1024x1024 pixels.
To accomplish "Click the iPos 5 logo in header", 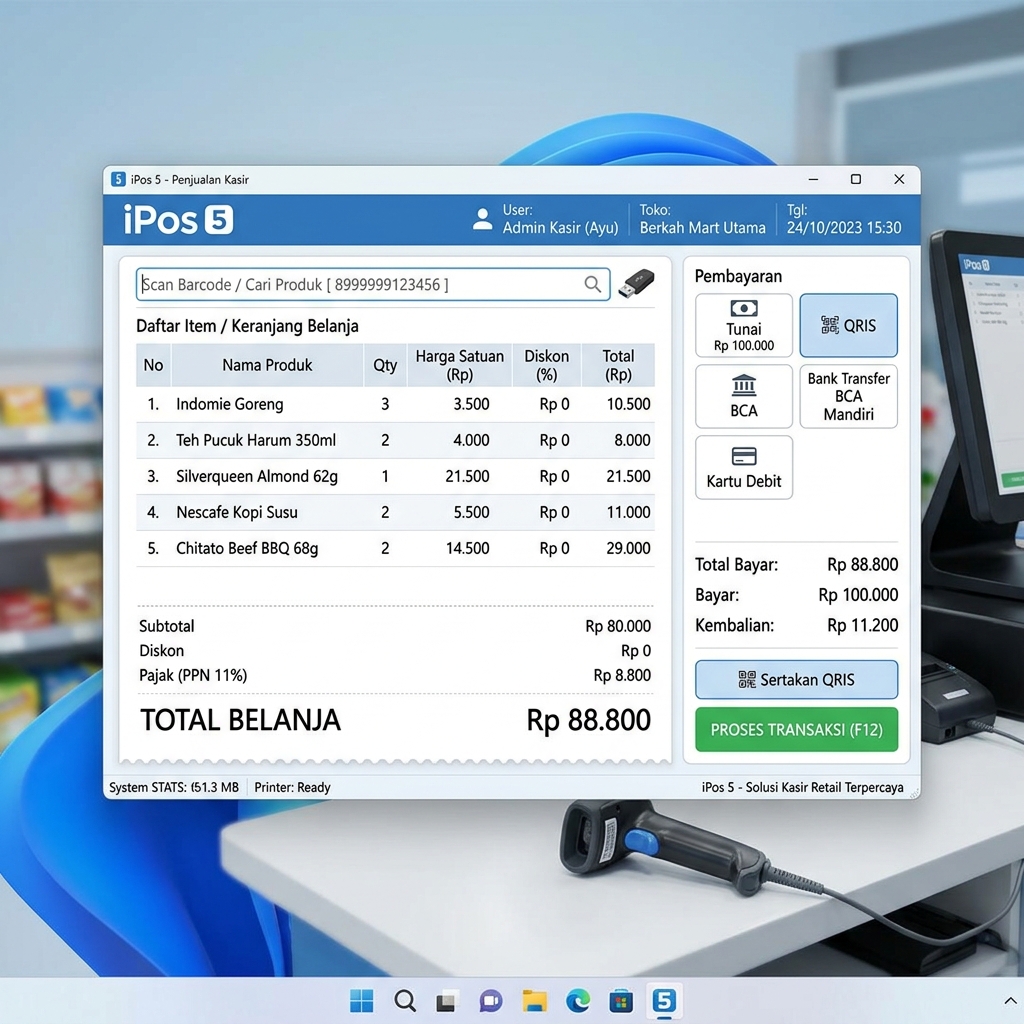I will coord(178,220).
